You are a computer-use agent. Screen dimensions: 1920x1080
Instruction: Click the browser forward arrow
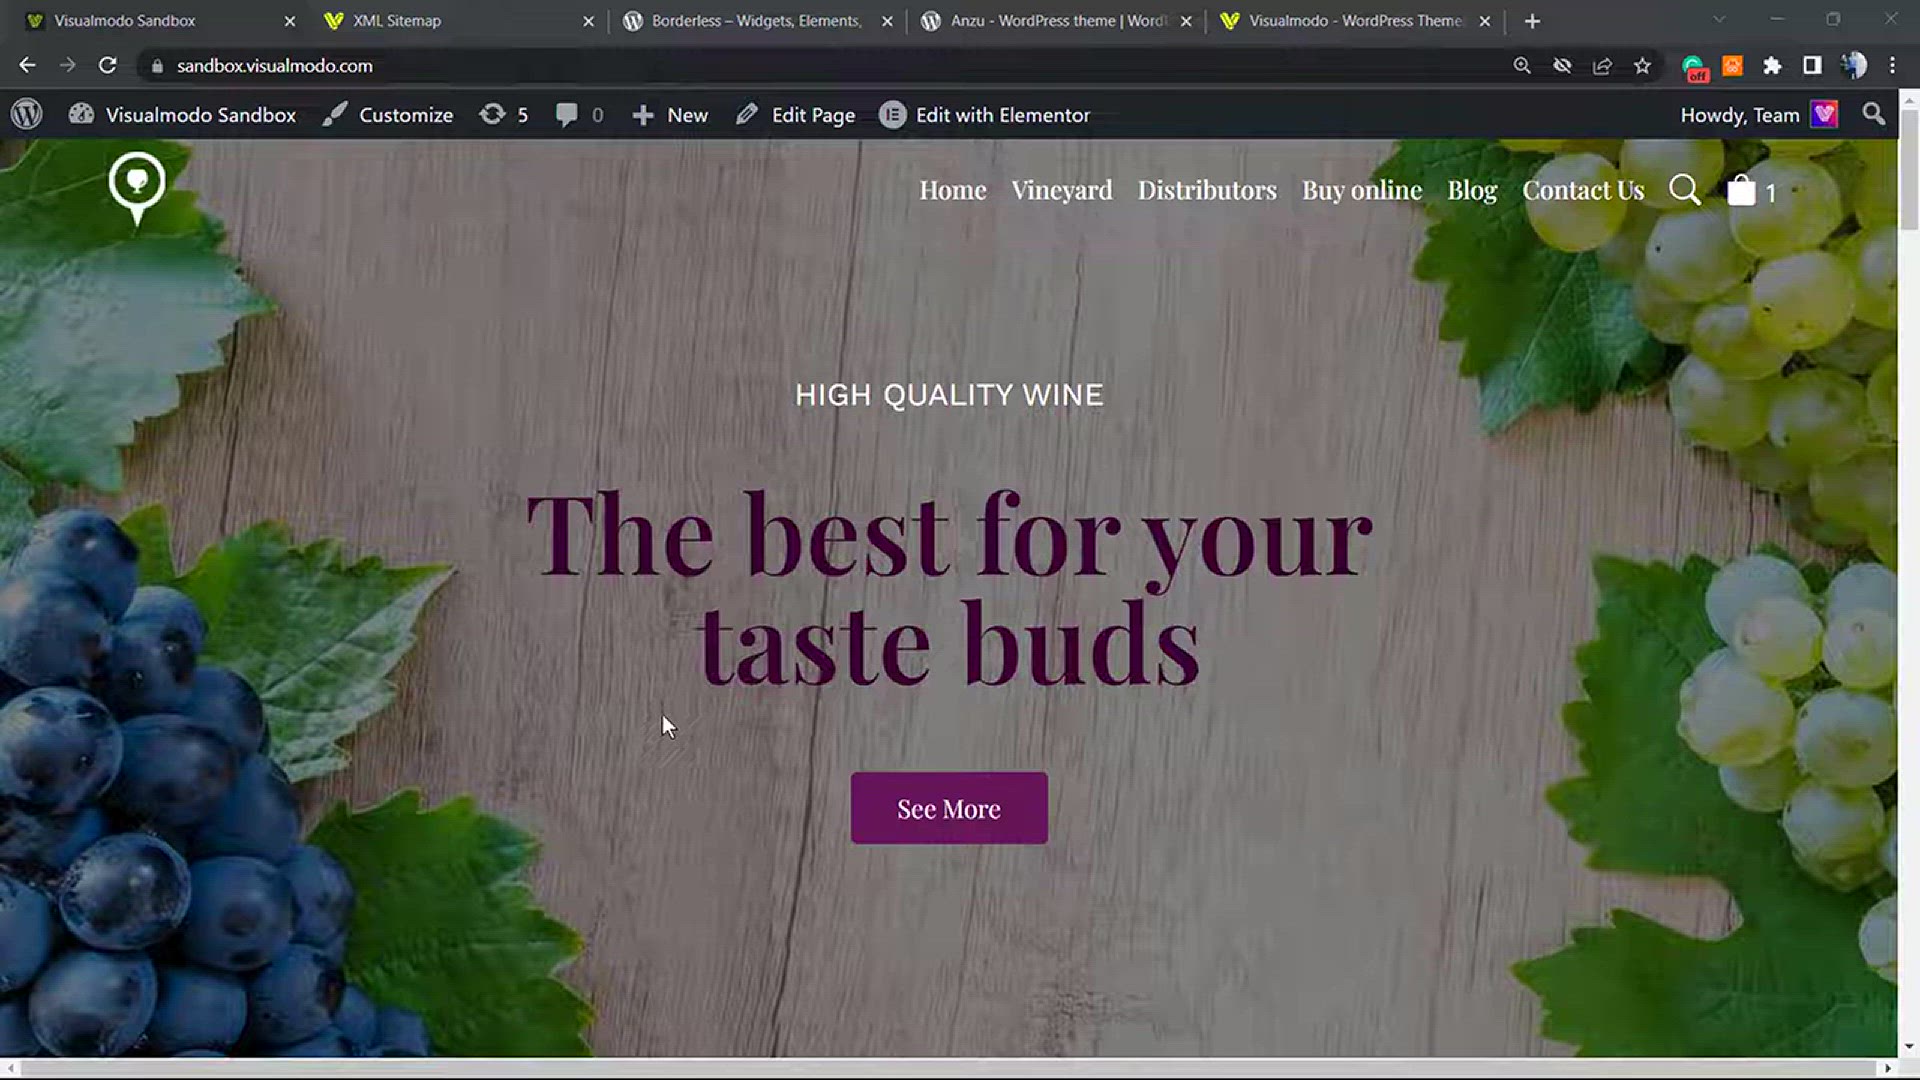pos(67,65)
